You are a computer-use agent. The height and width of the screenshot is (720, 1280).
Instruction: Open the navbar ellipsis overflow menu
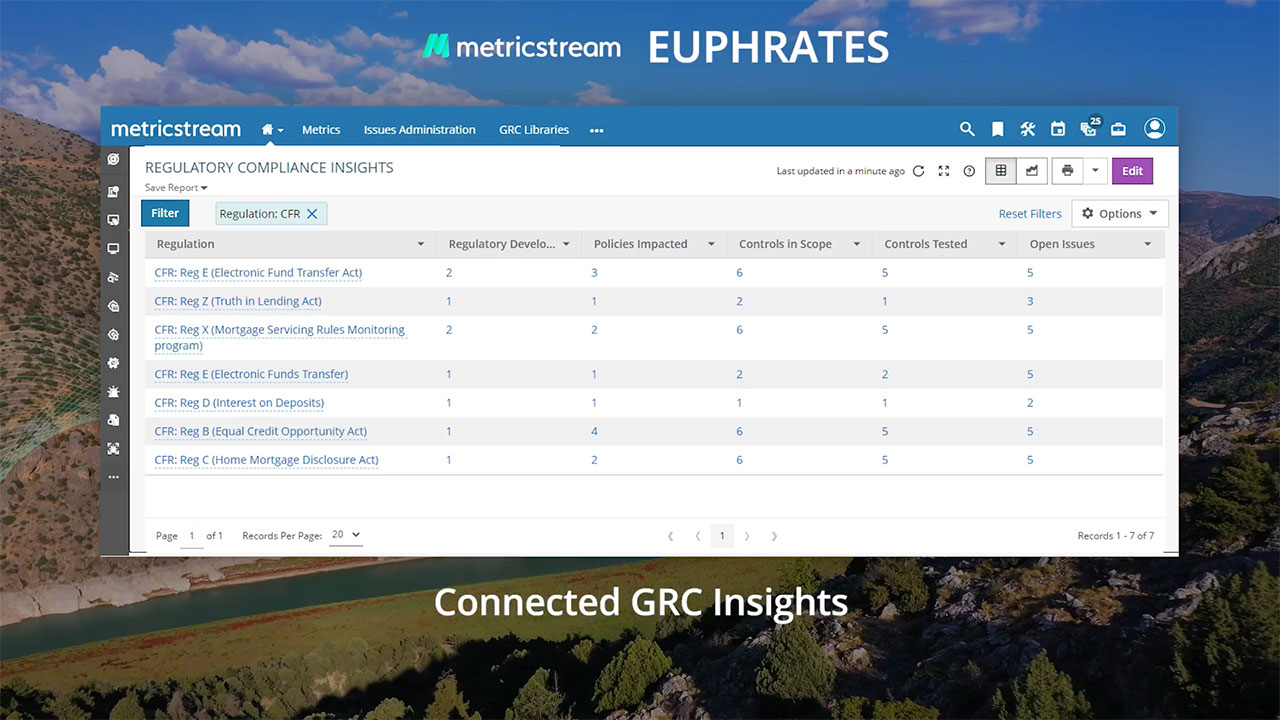click(x=597, y=130)
